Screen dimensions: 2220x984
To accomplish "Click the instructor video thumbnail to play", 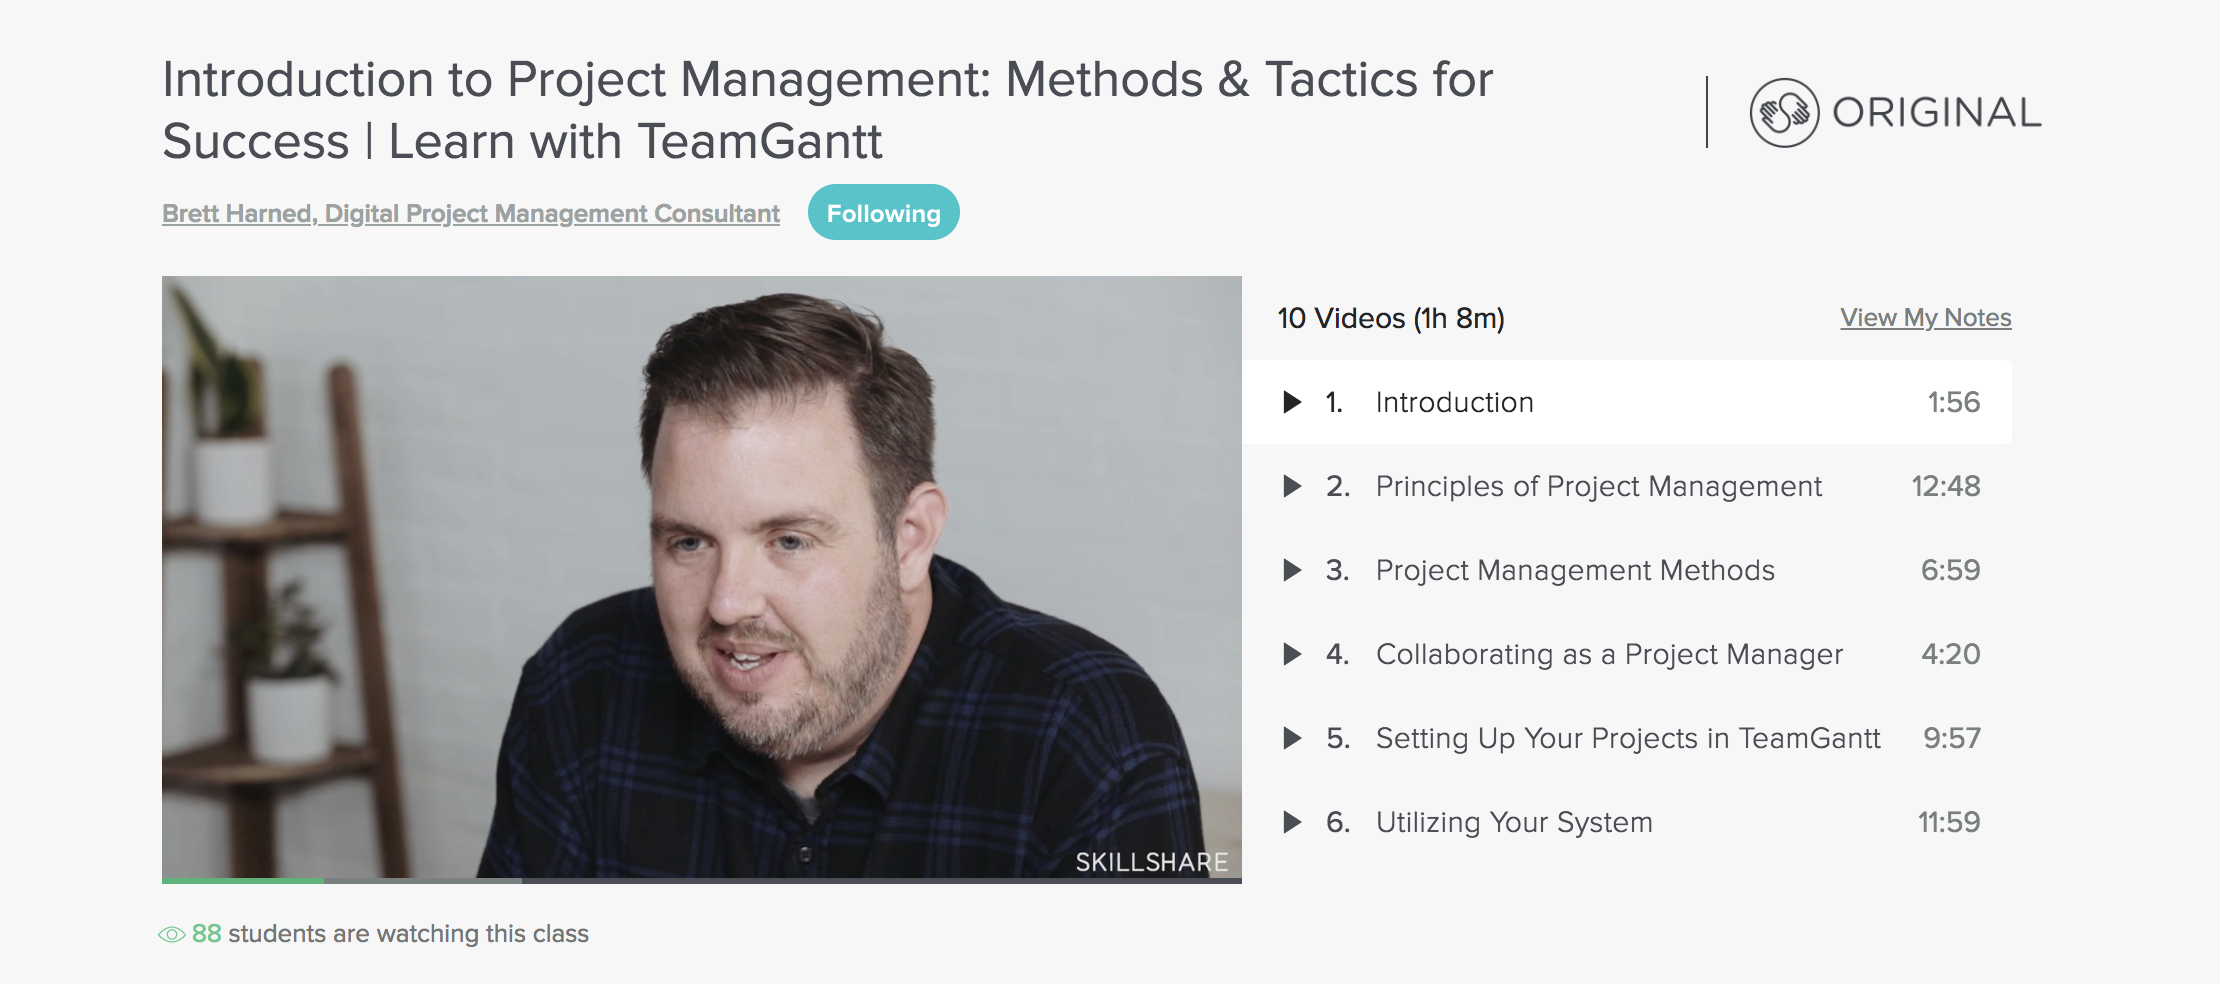I will (702, 577).
